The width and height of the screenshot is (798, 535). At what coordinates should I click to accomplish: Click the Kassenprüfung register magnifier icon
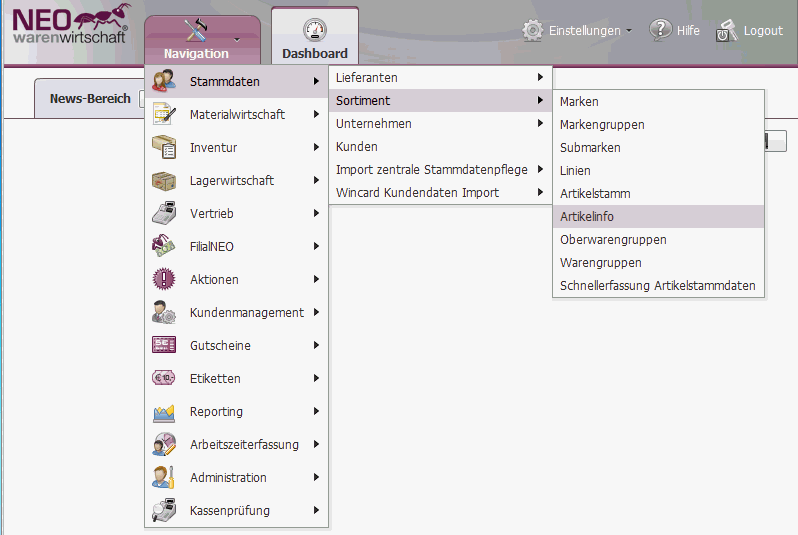point(164,511)
